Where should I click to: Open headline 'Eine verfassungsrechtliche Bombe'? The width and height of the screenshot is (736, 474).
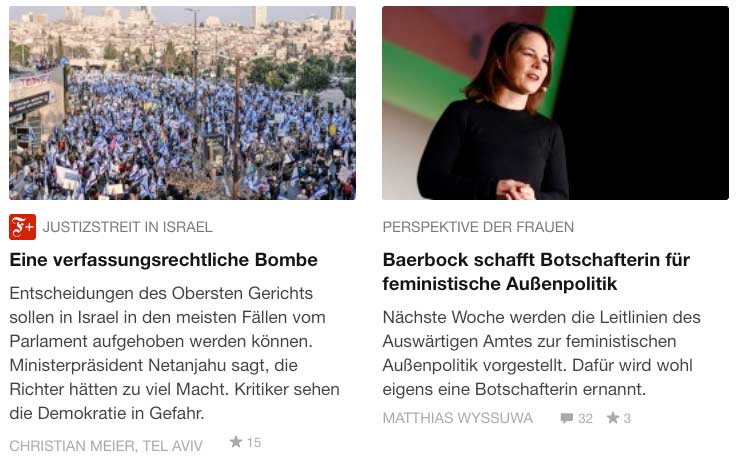163,260
